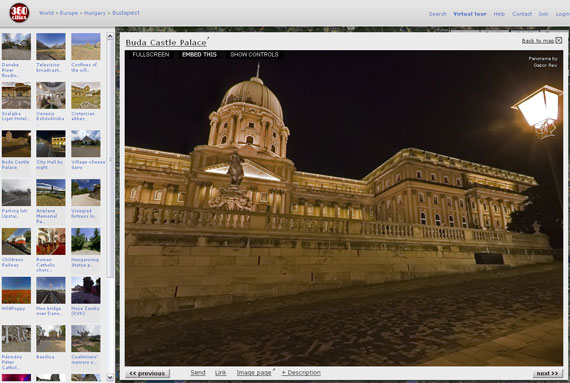This screenshot has width=570, height=383.
Task: Click the Send link
Action: [198, 372]
